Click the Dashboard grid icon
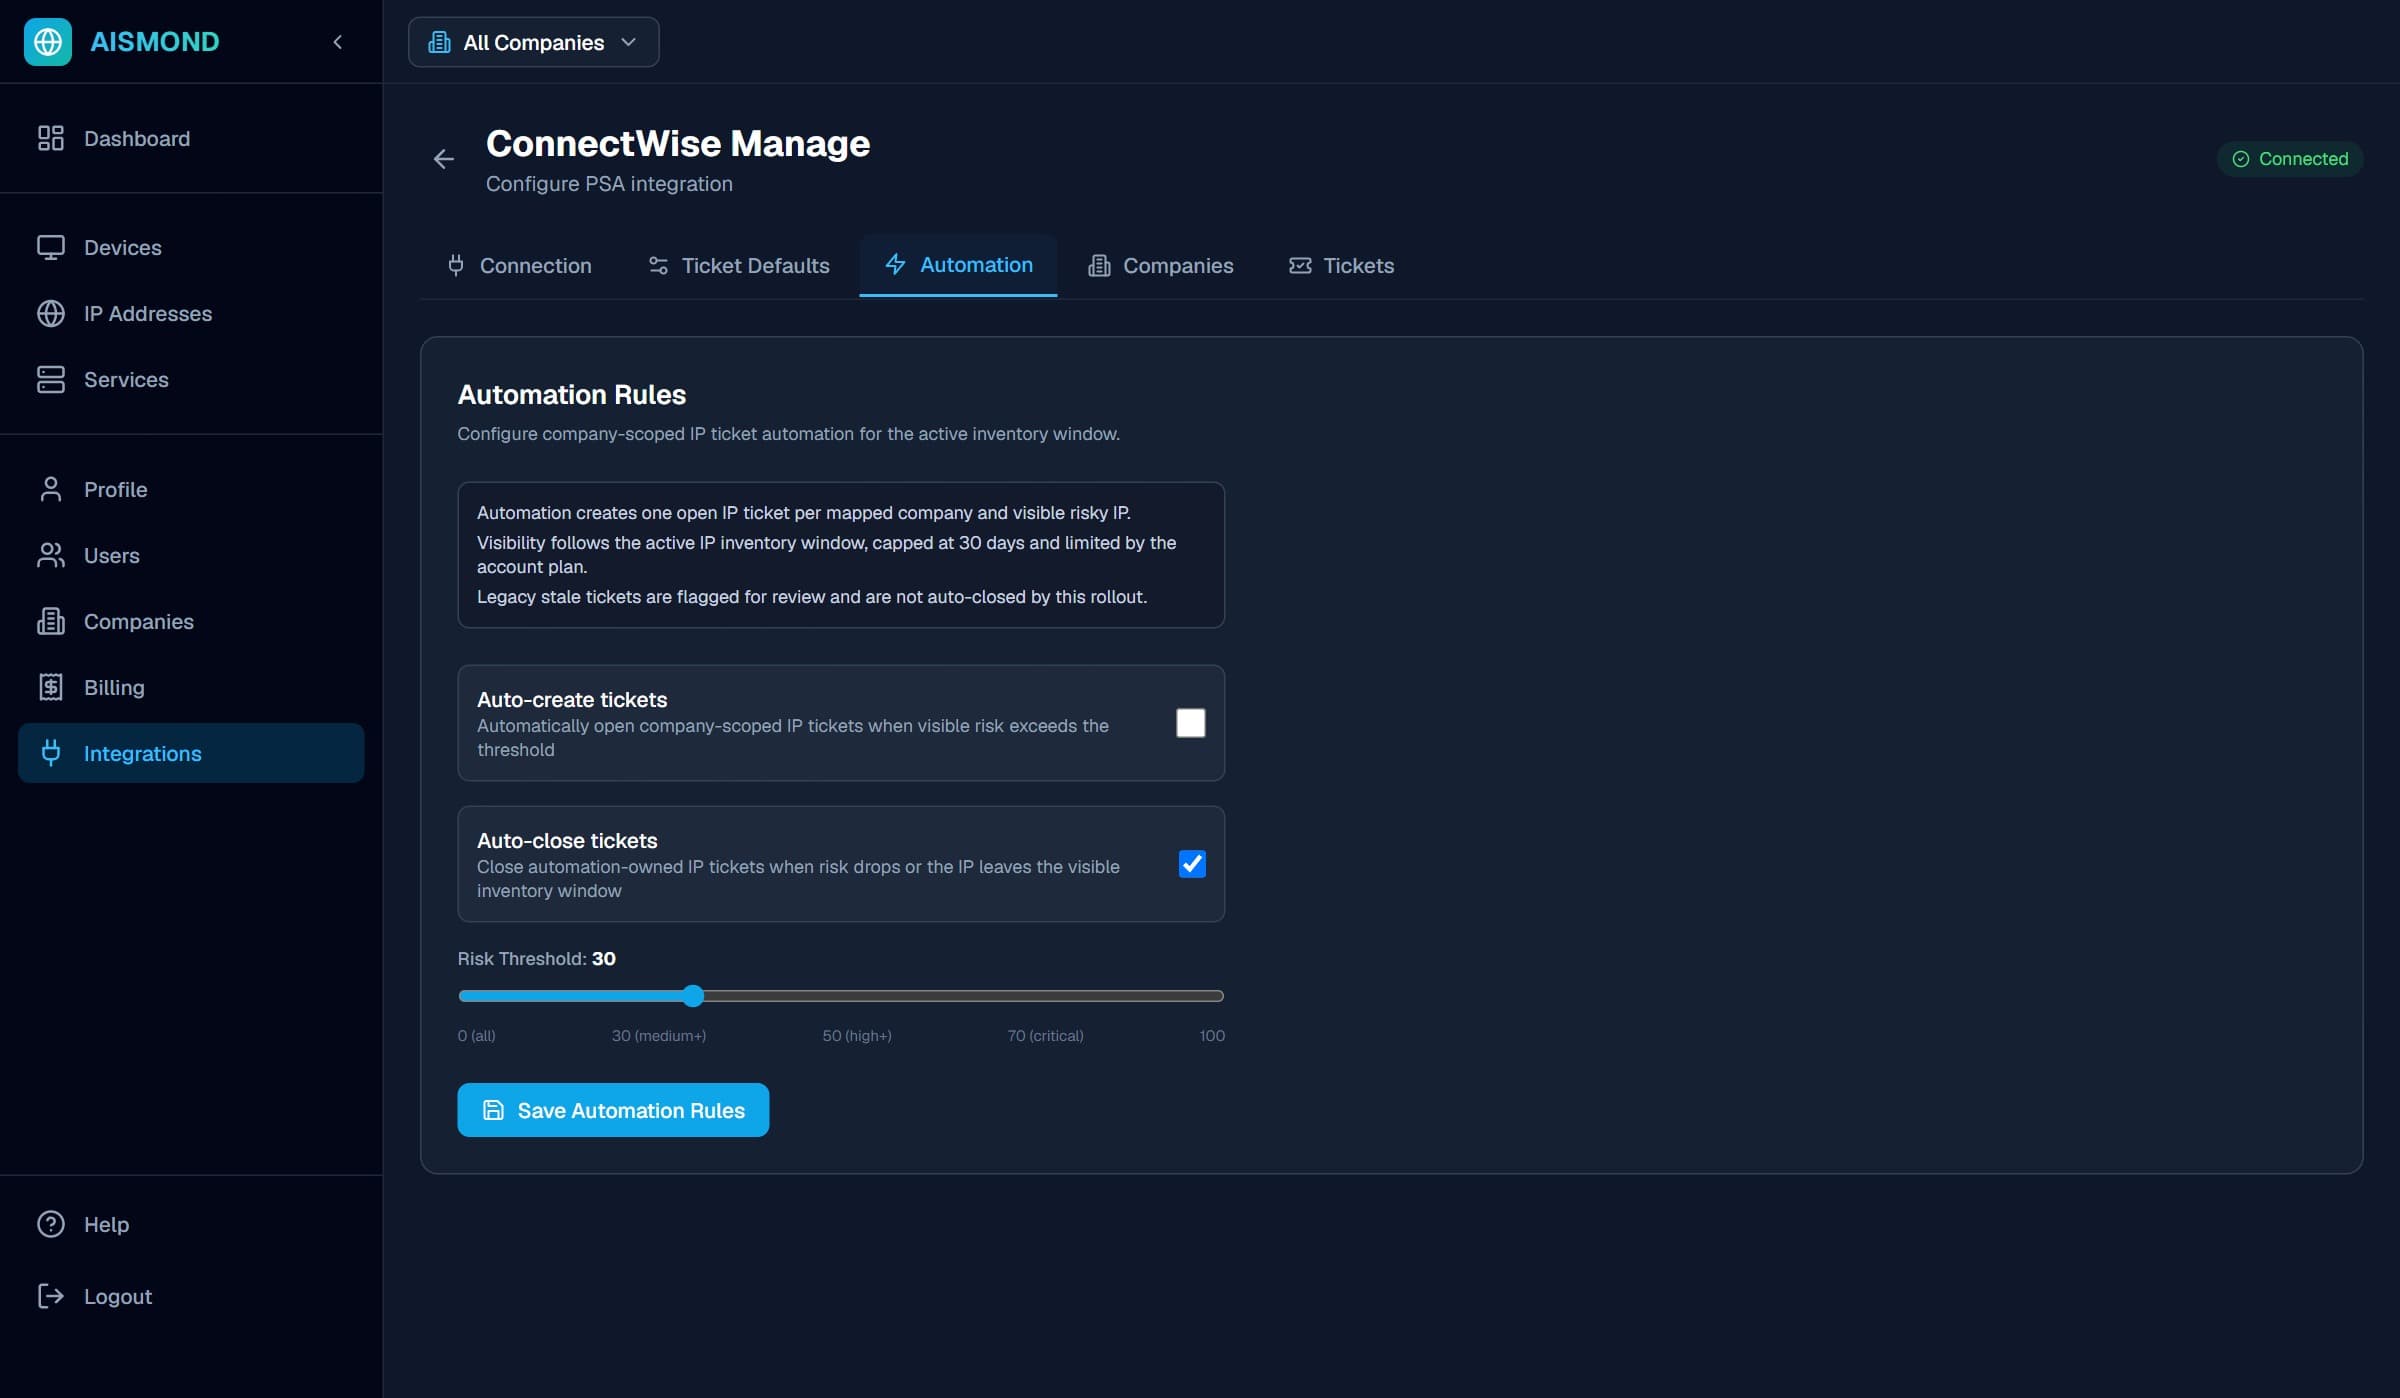Image resolution: width=2400 pixels, height=1398 pixels. 51,138
